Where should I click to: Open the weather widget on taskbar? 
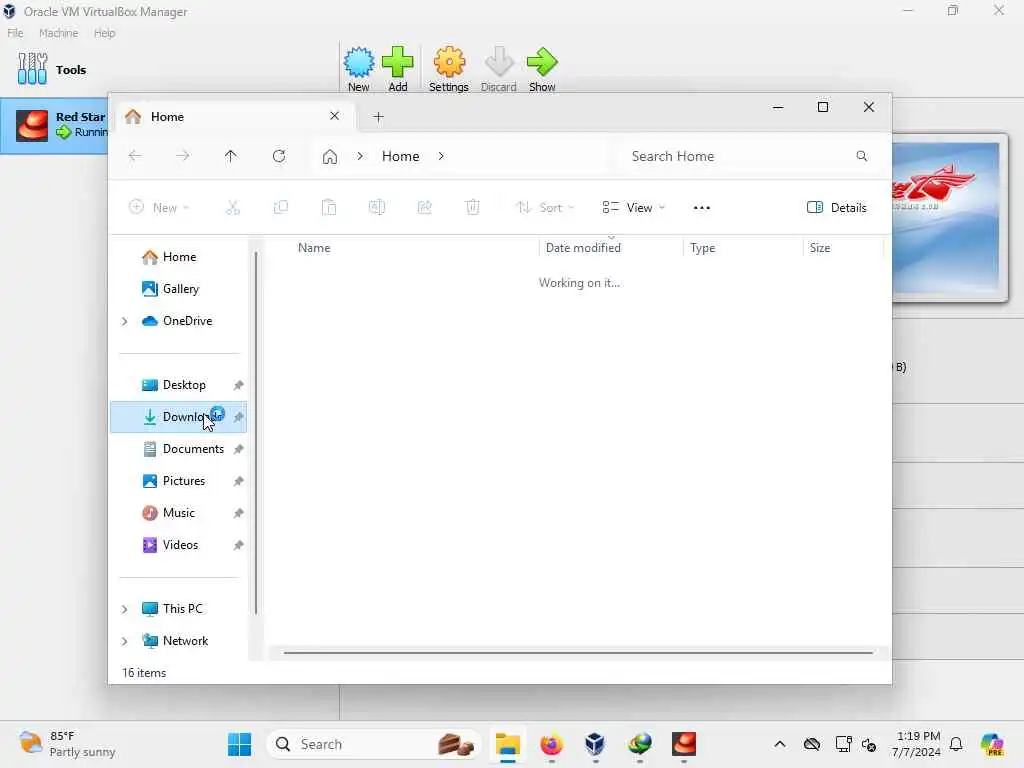(67, 744)
